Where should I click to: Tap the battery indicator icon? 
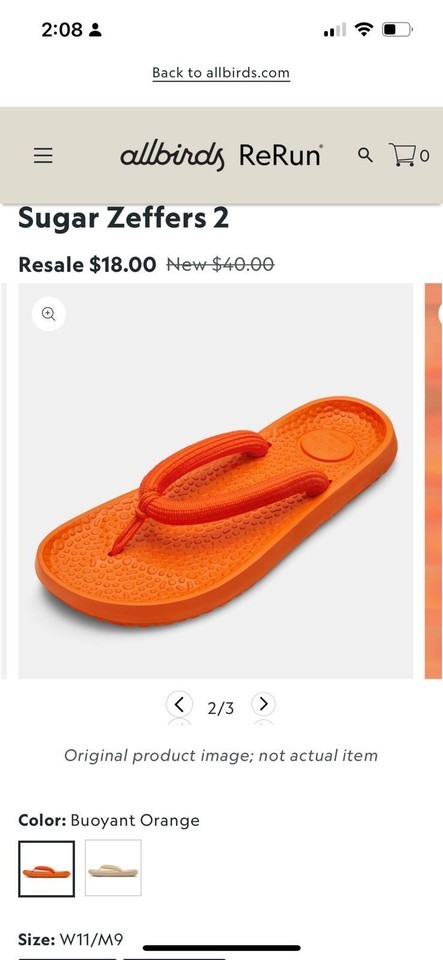coord(398,29)
